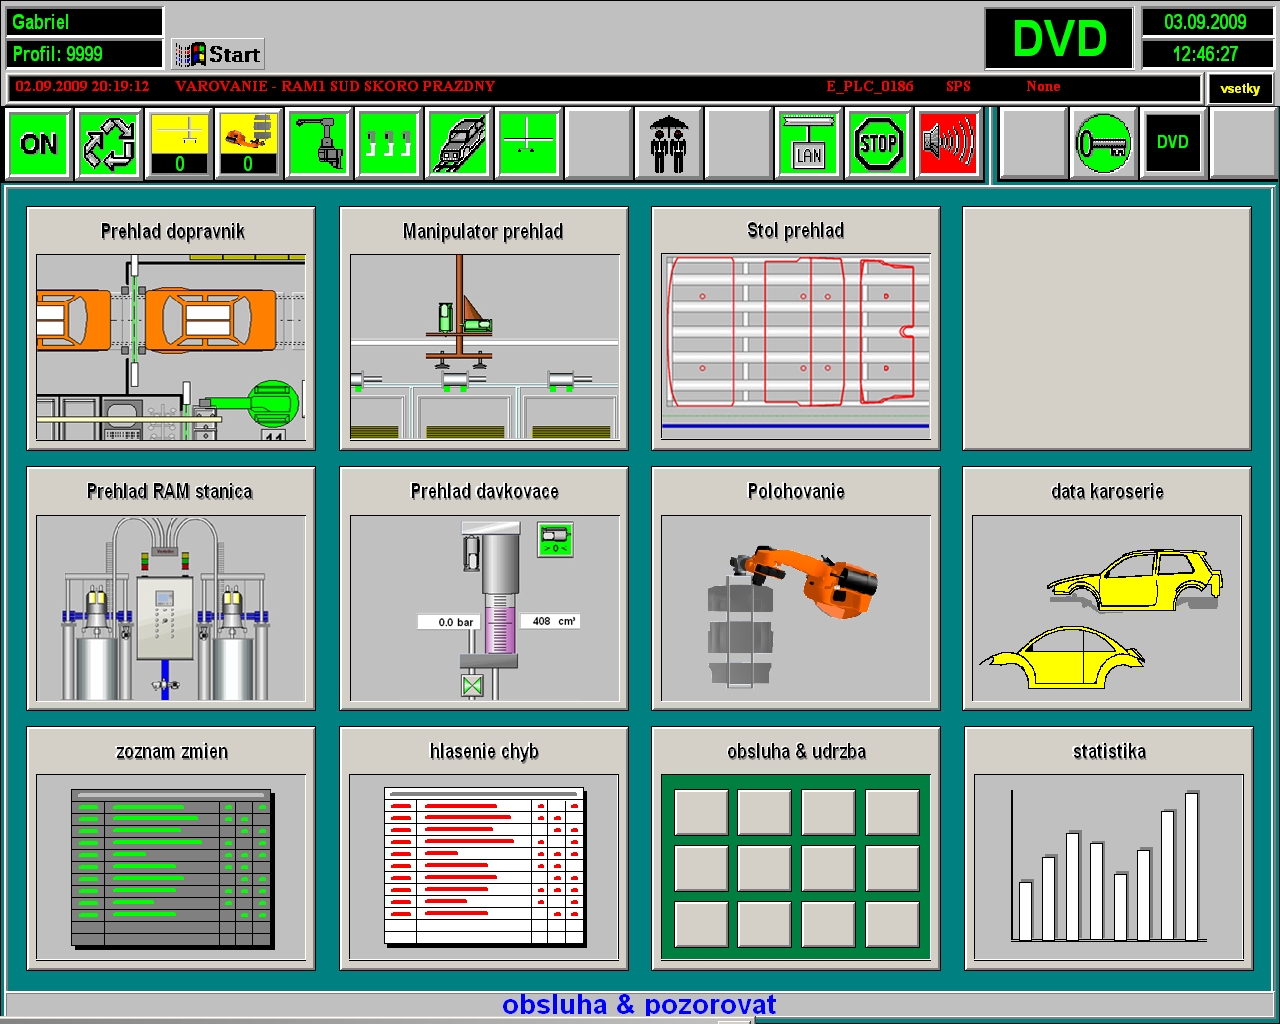Click the 'None' text in alarm bar
The height and width of the screenshot is (1024, 1280).
pyautogui.click(x=1043, y=87)
